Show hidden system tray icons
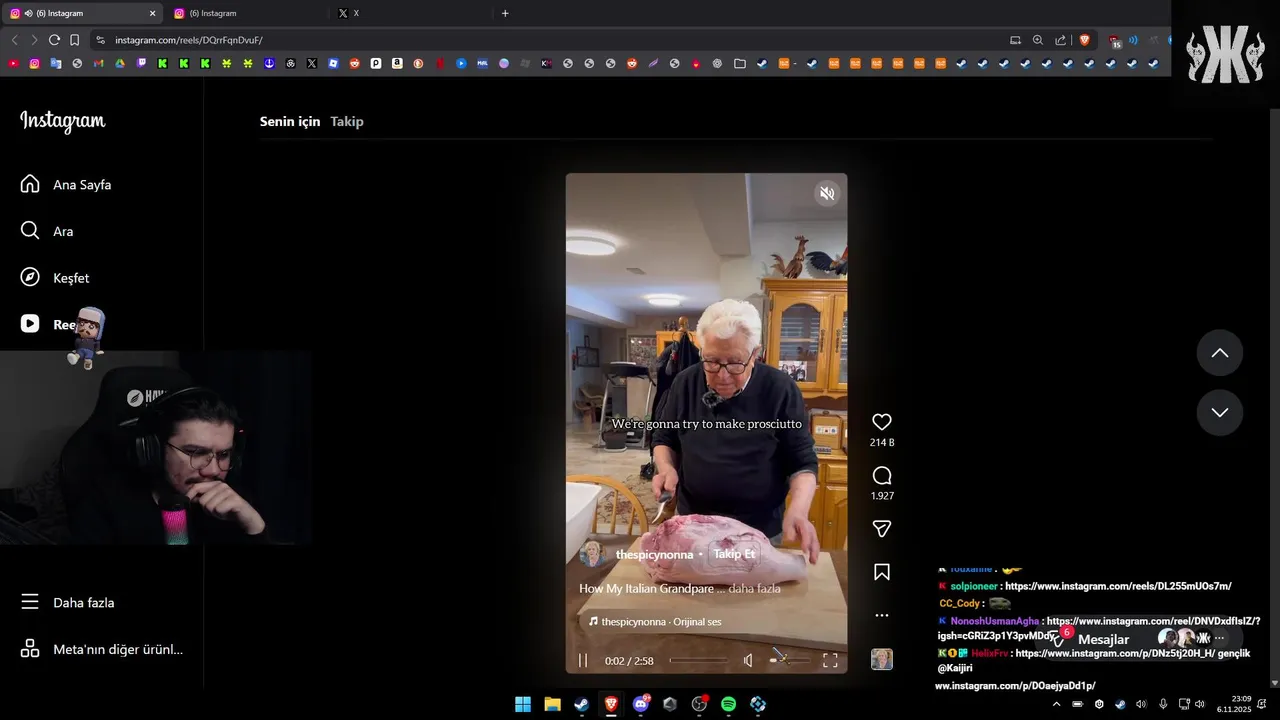This screenshot has width=1280, height=720. click(1056, 704)
